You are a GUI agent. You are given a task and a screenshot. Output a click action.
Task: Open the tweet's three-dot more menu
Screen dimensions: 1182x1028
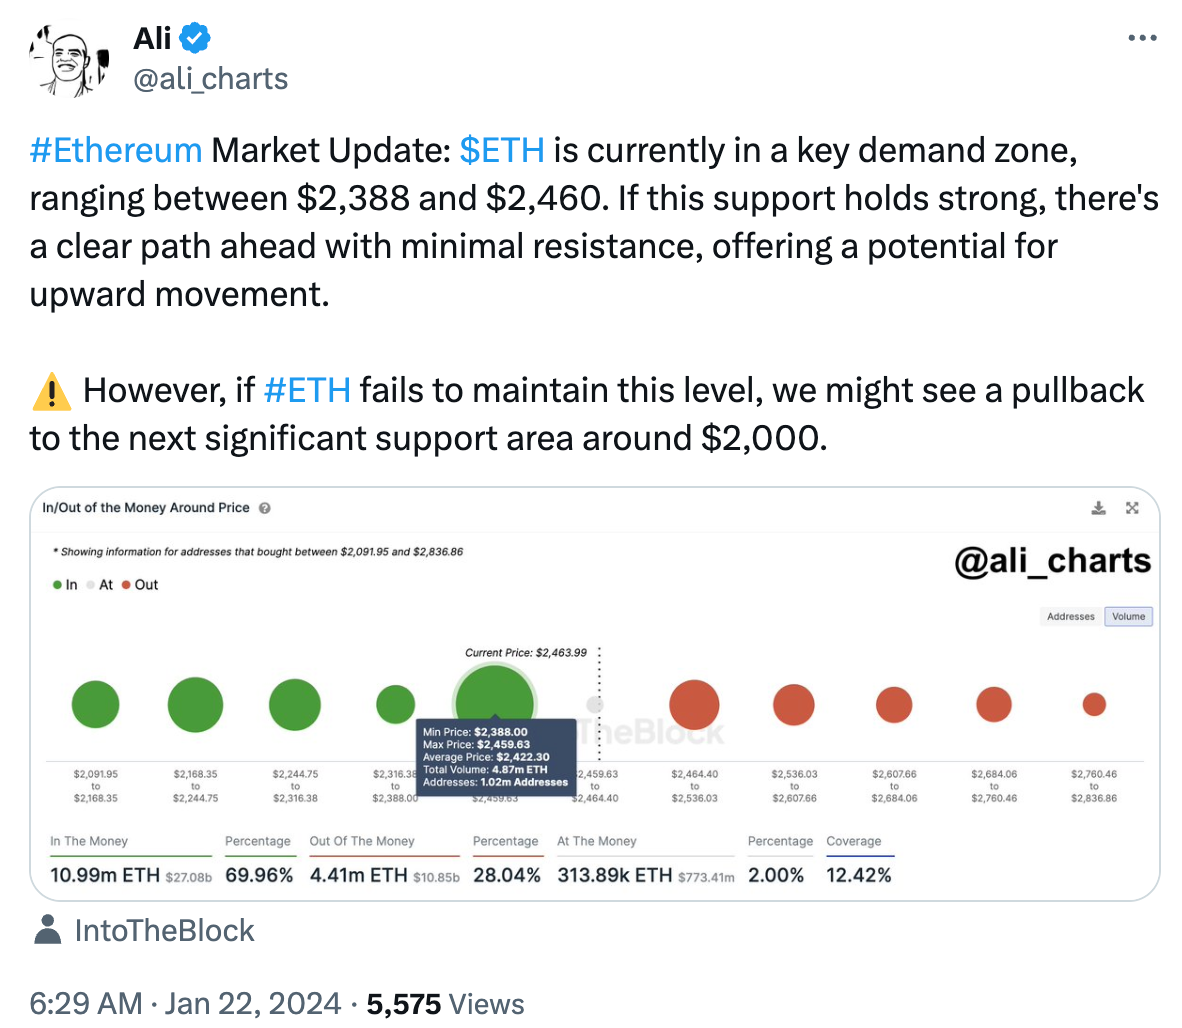[1141, 39]
